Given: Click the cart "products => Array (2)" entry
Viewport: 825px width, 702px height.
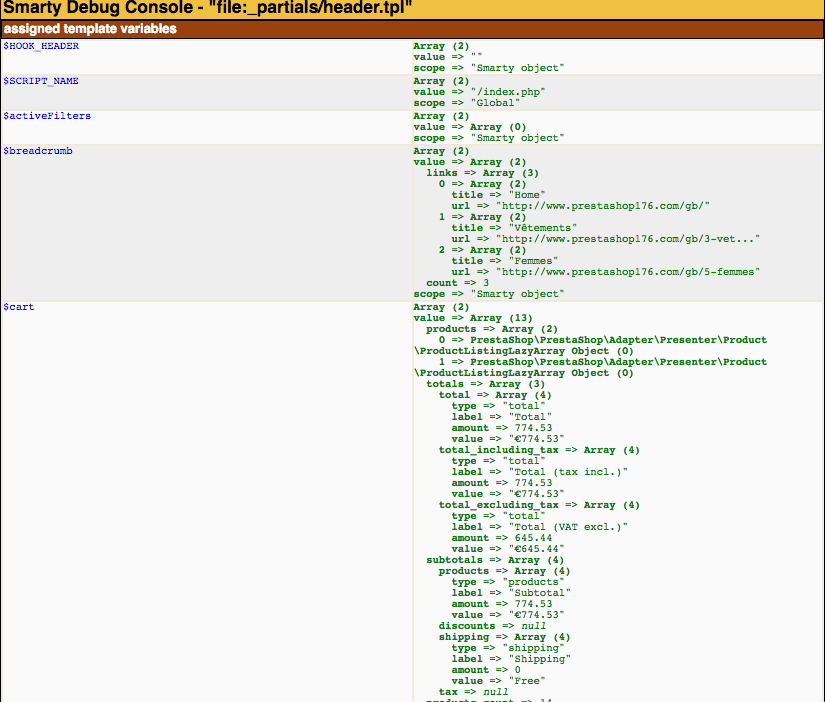Looking at the screenshot, I should (480, 329).
